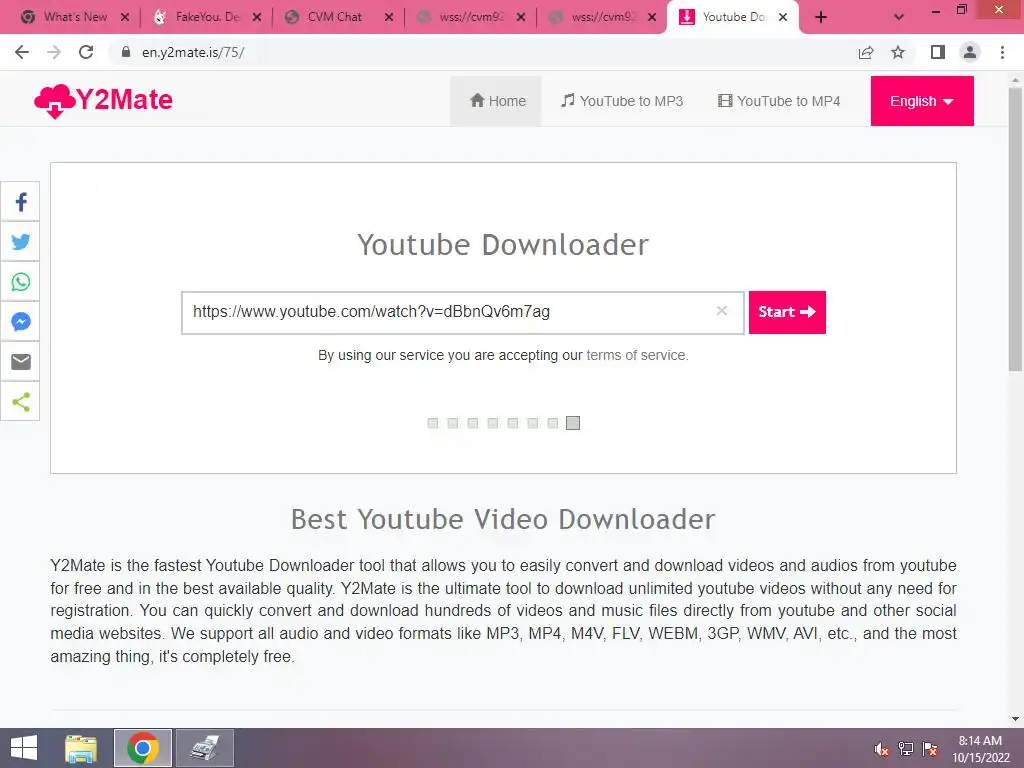Share via Messenger icon
Screen dimensions: 1024x768
point(21,321)
